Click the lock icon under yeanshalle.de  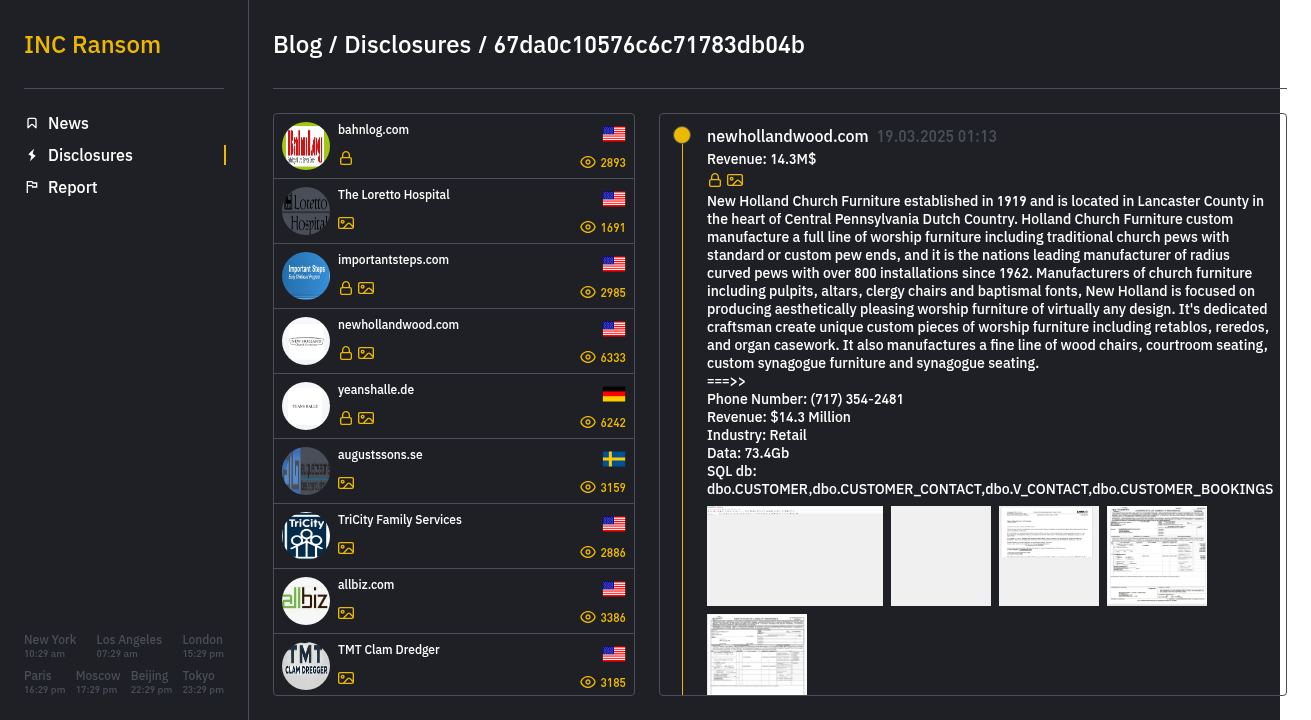pyautogui.click(x=346, y=418)
